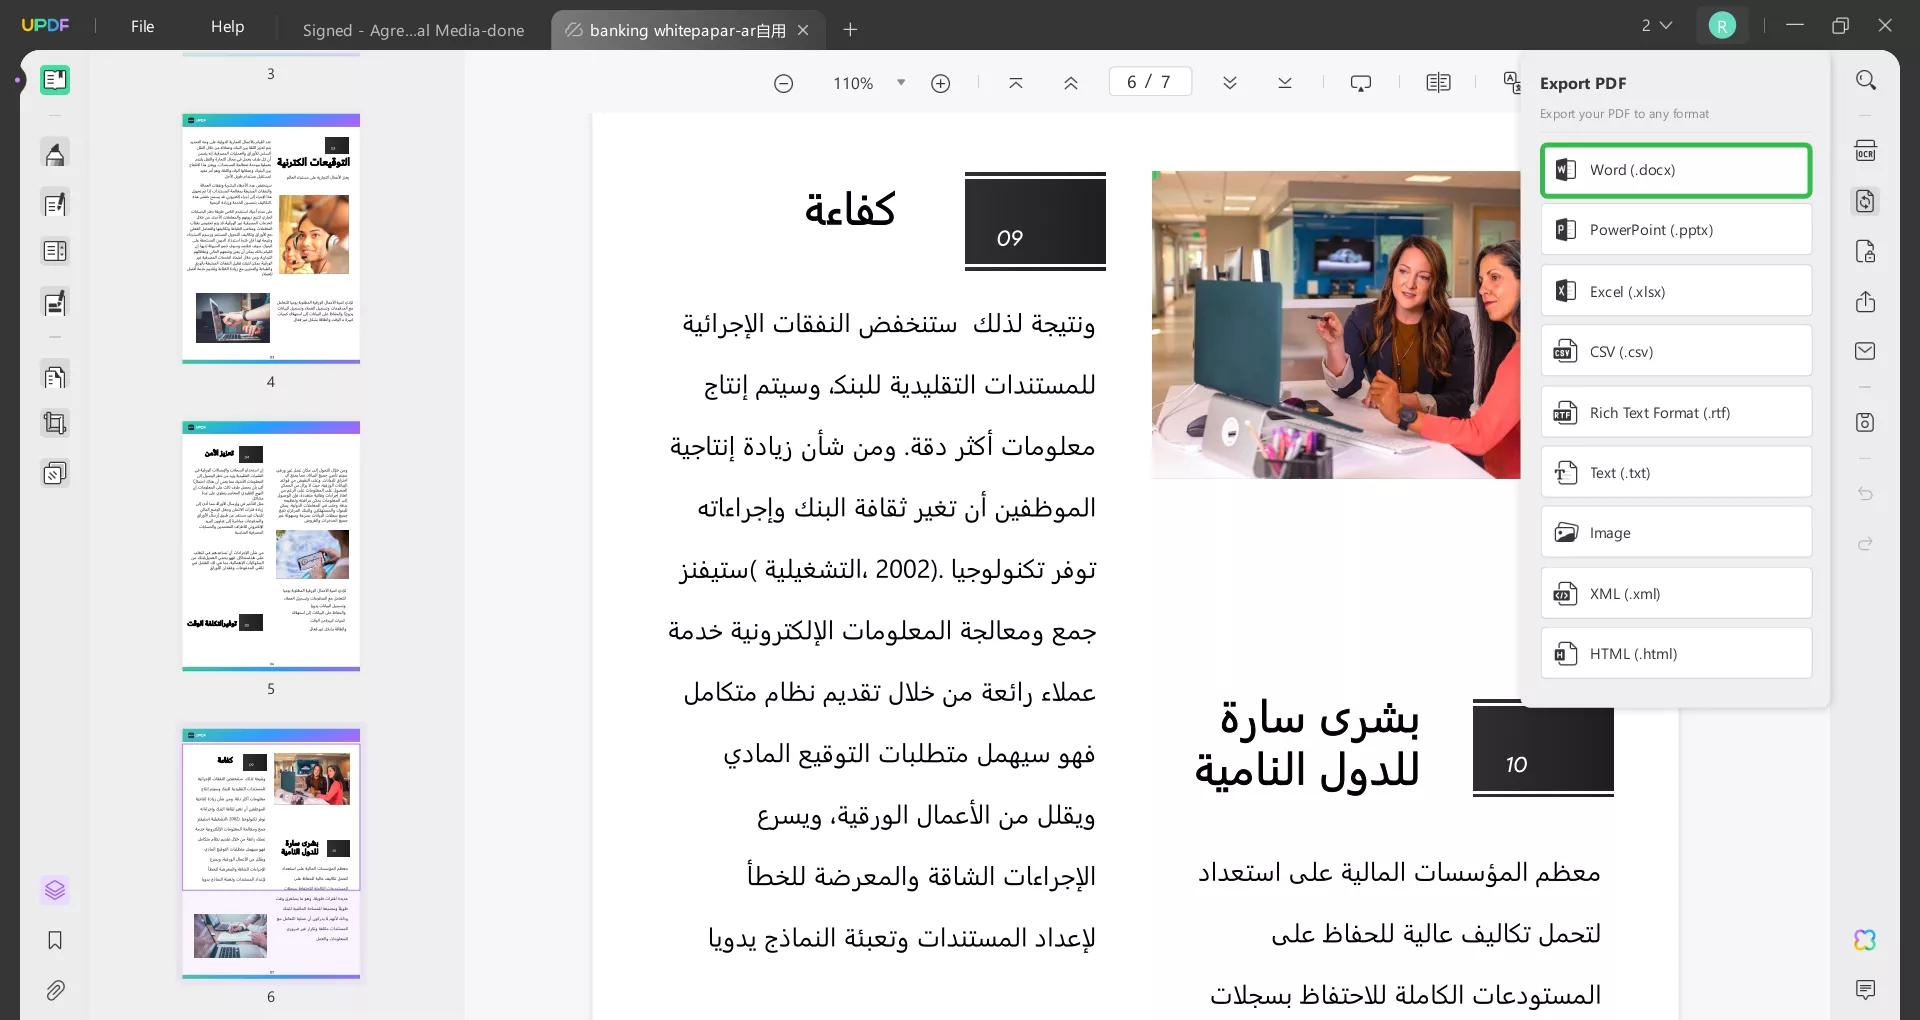The height and width of the screenshot is (1020, 1920).
Task: Zoom in with the plus button
Action: (x=941, y=83)
